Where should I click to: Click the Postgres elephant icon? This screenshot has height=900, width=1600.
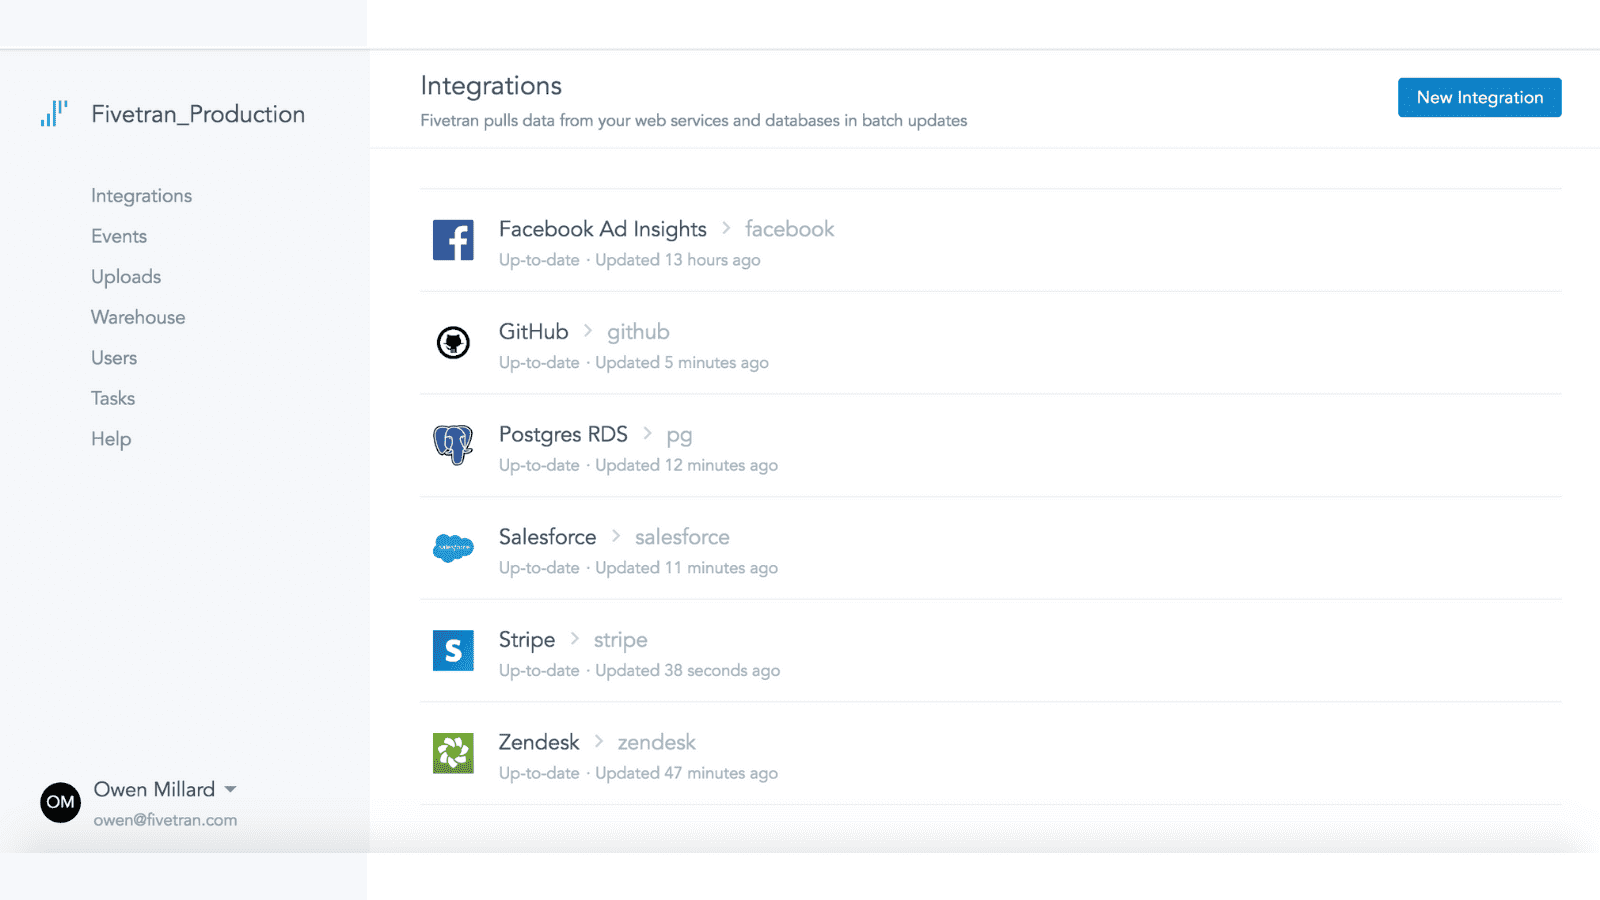[453, 445]
